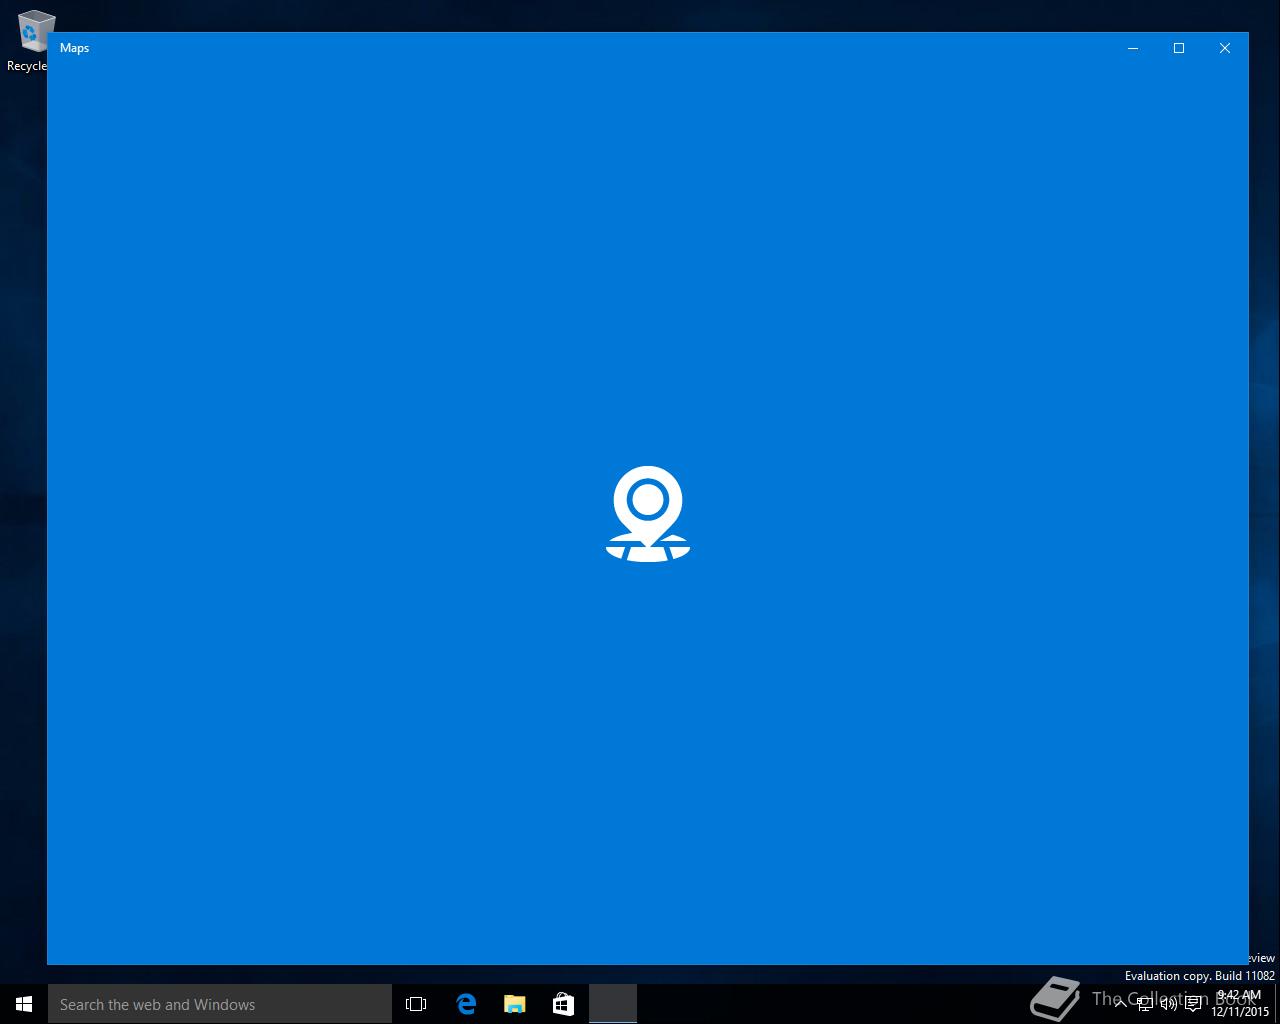The image size is (1280, 1024).
Task: Launch Microsoft Edge from the taskbar
Action: [x=466, y=1004]
